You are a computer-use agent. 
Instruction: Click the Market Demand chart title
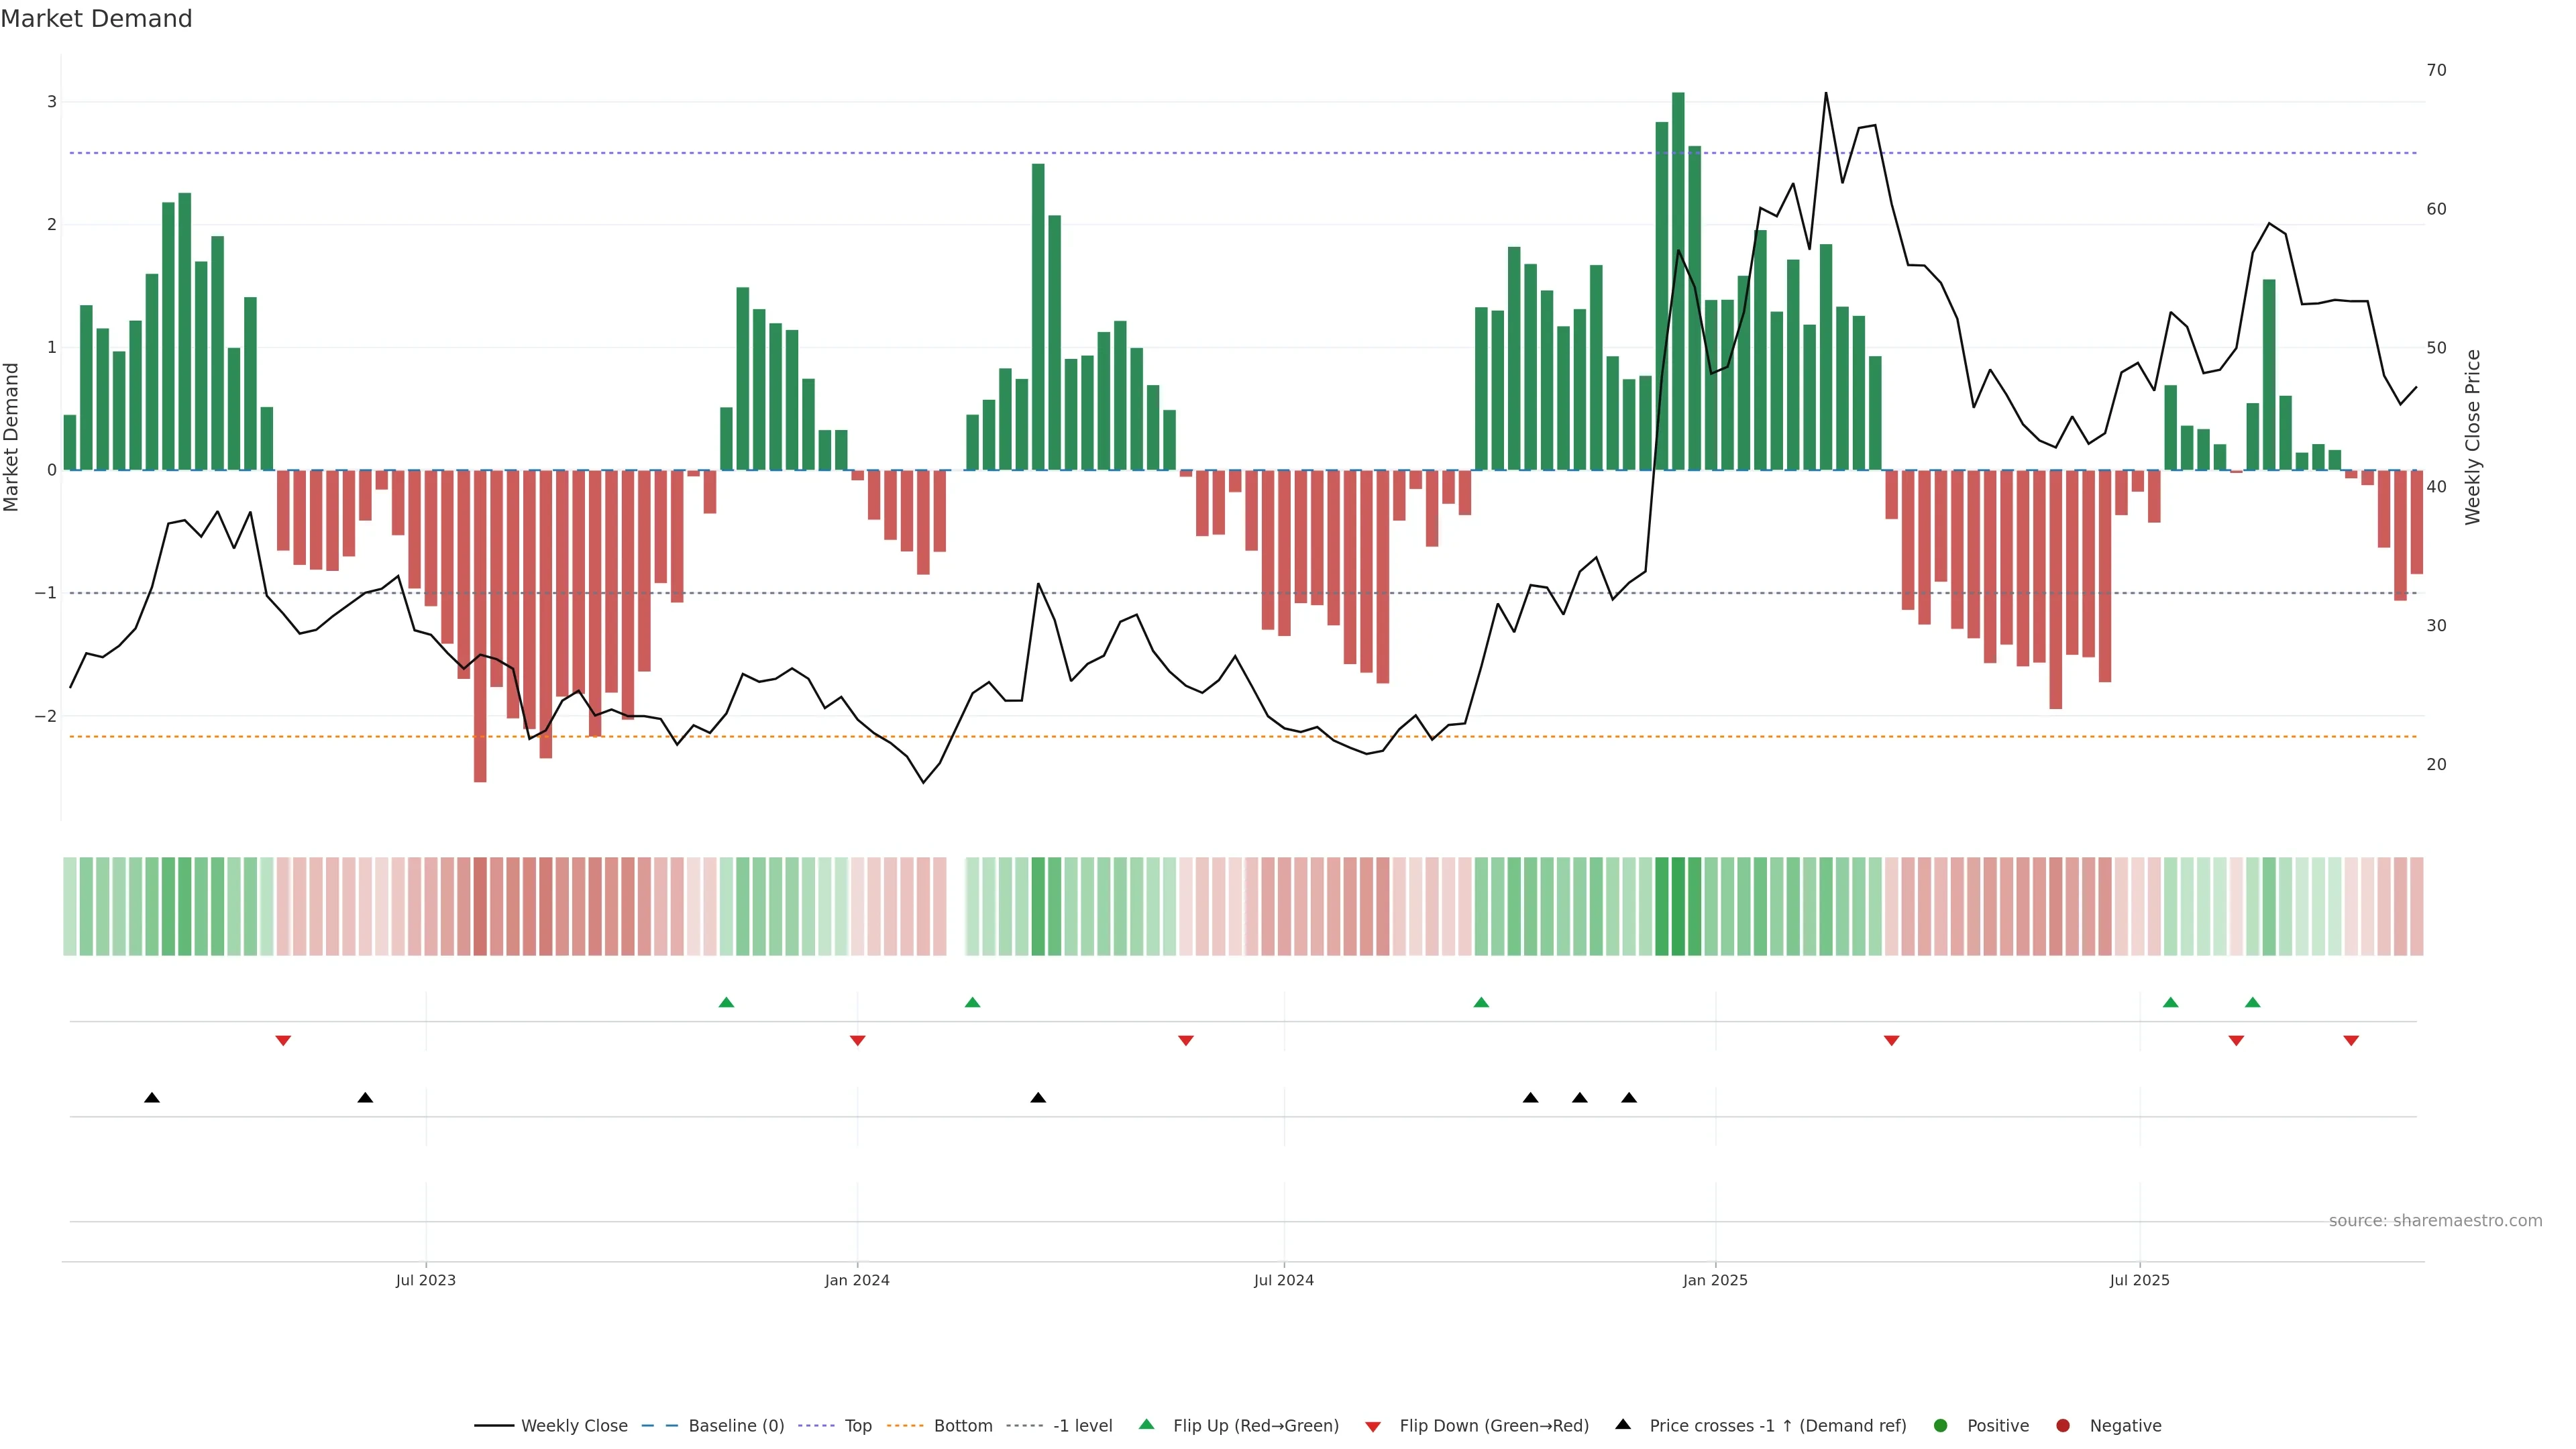[x=96, y=19]
